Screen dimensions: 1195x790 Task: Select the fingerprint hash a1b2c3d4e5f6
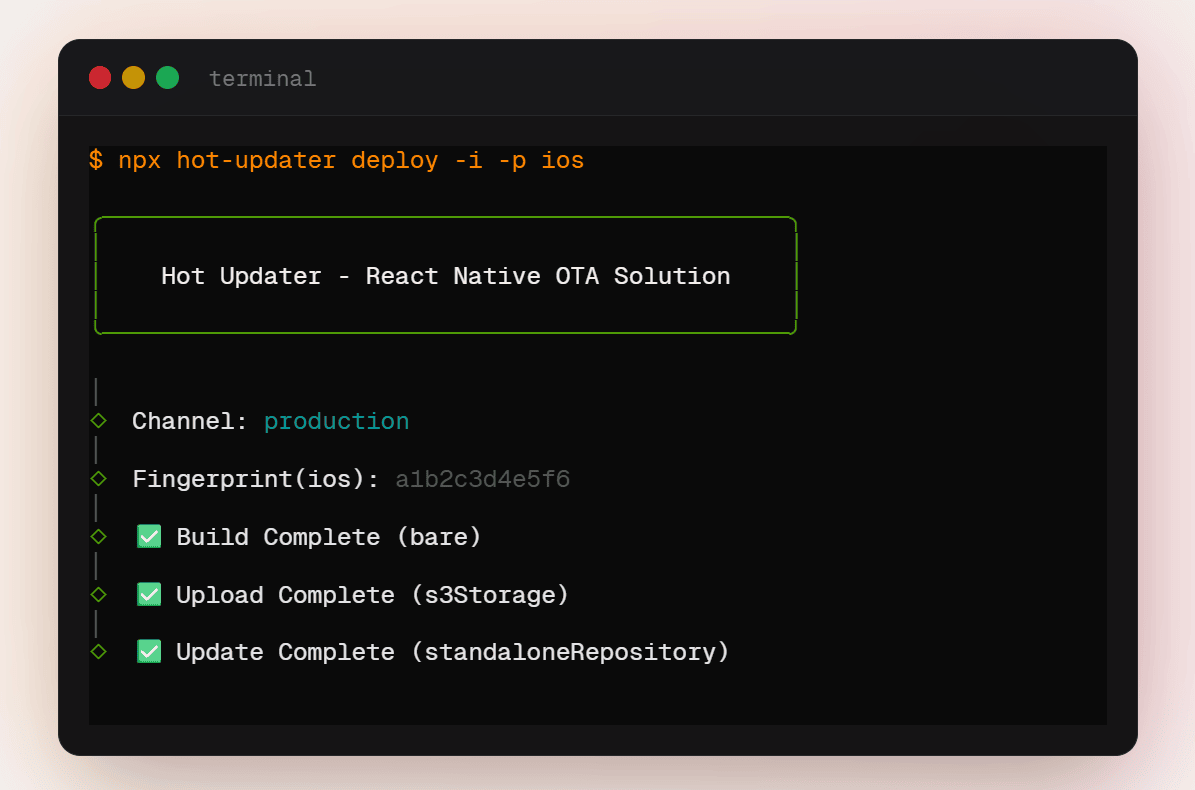tap(482, 479)
